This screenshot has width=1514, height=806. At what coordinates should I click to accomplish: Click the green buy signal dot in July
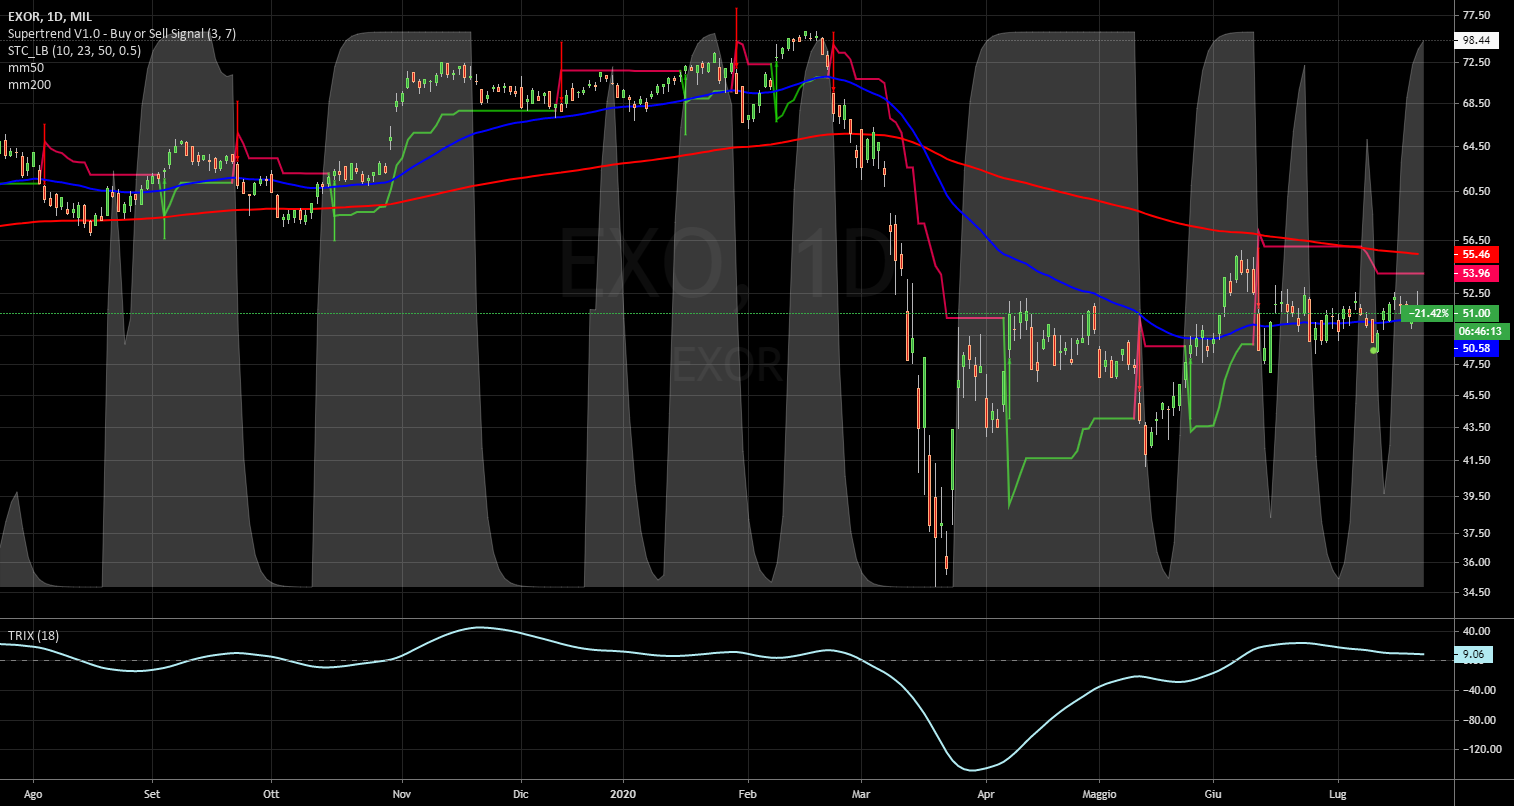(1374, 351)
